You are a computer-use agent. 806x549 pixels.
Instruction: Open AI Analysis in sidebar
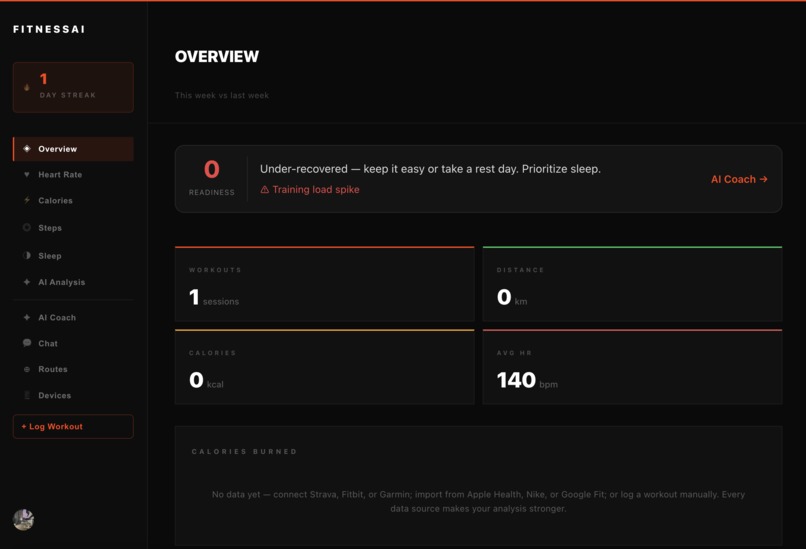[x=73, y=282]
